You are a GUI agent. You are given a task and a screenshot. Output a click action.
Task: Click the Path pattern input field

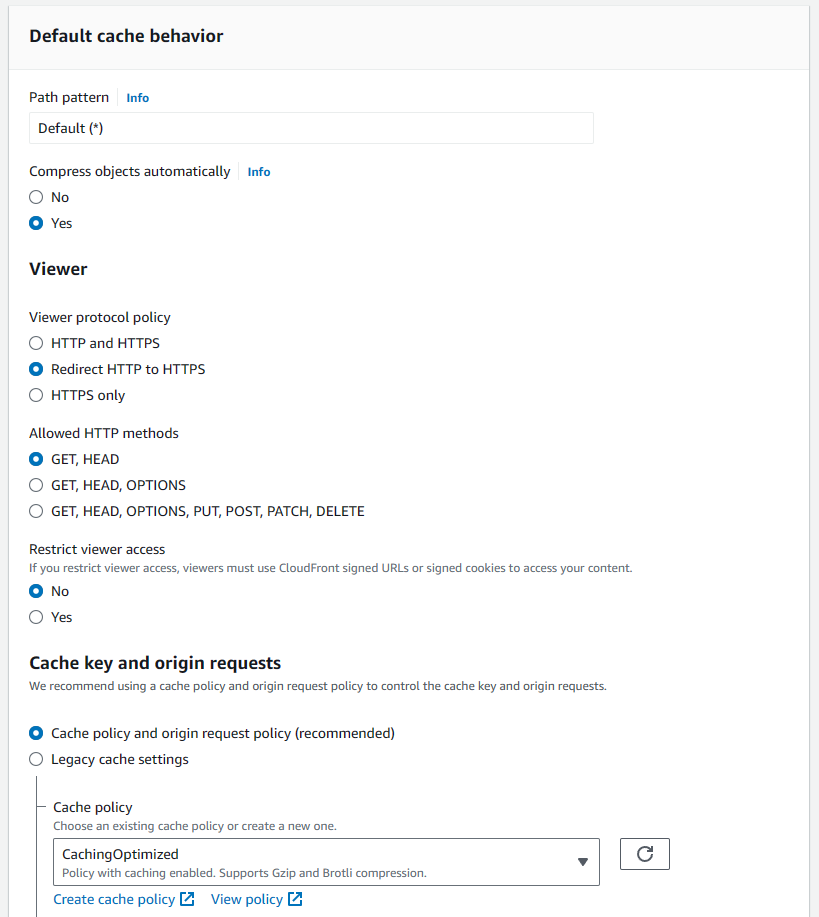coord(310,128)
